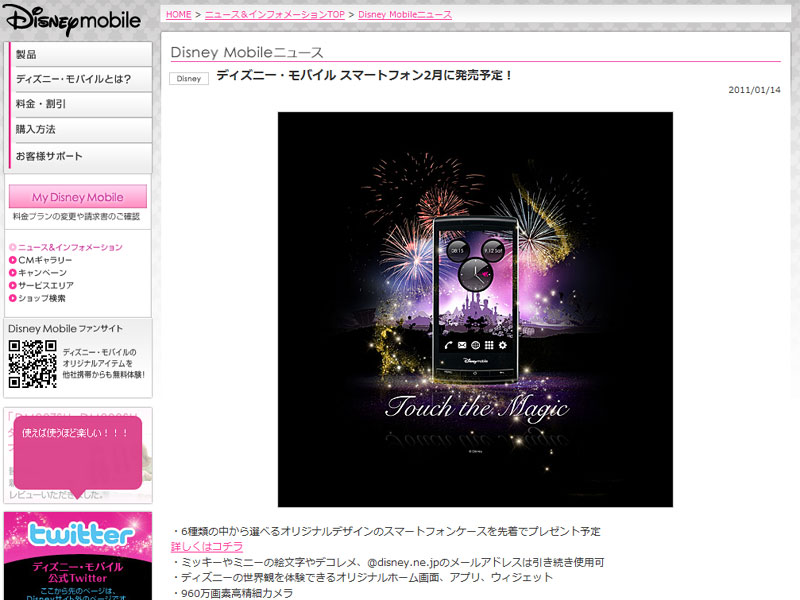This screenshot has width=800, height=600.
Task: Click the Disney category tag icon
Action: click(x=187, y=78)
